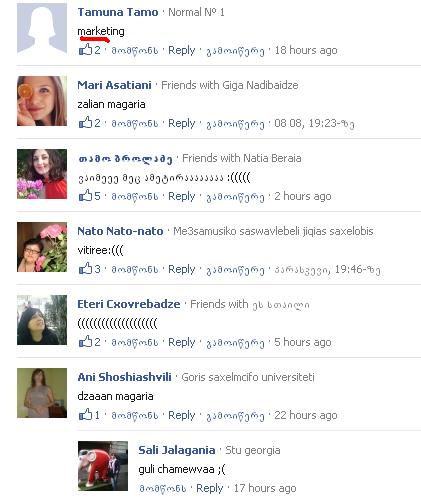Click the thumbs-up icon on Tamuna Tamo's comment

click(x=85, y=50)
